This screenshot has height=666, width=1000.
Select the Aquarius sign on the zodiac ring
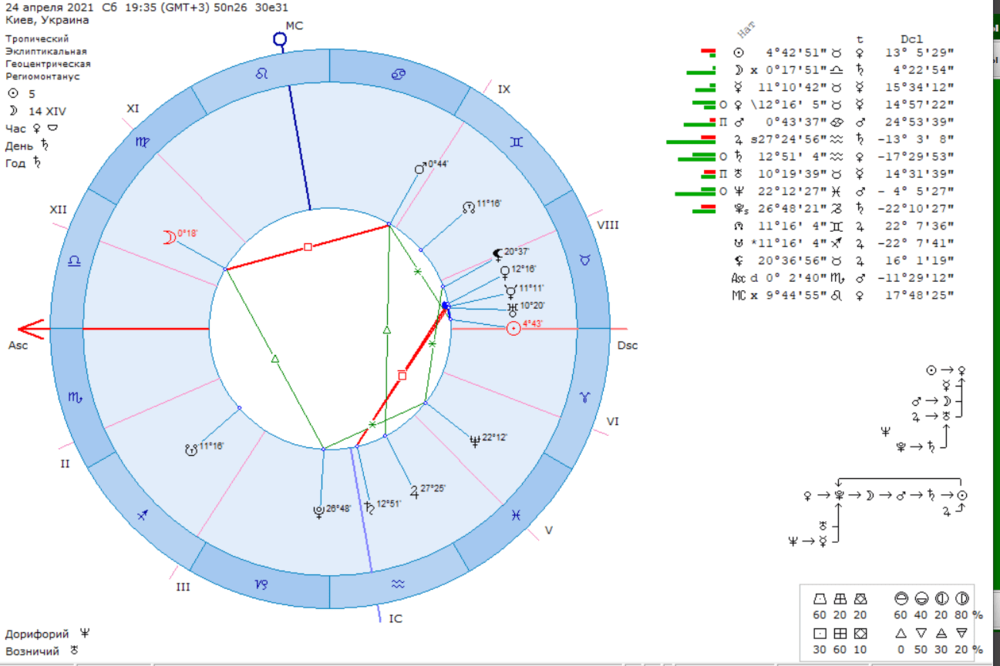pos(398,584)
